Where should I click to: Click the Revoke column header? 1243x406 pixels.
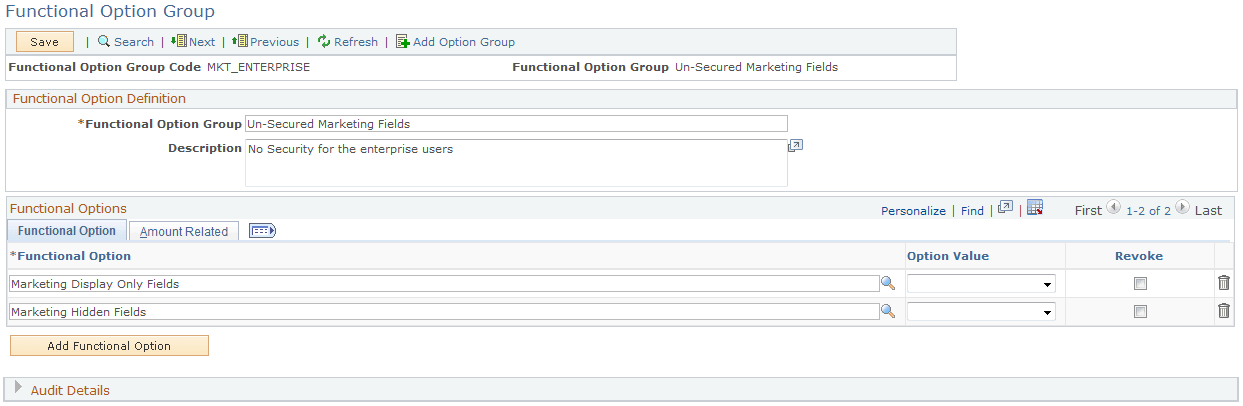coord(1139,256)
